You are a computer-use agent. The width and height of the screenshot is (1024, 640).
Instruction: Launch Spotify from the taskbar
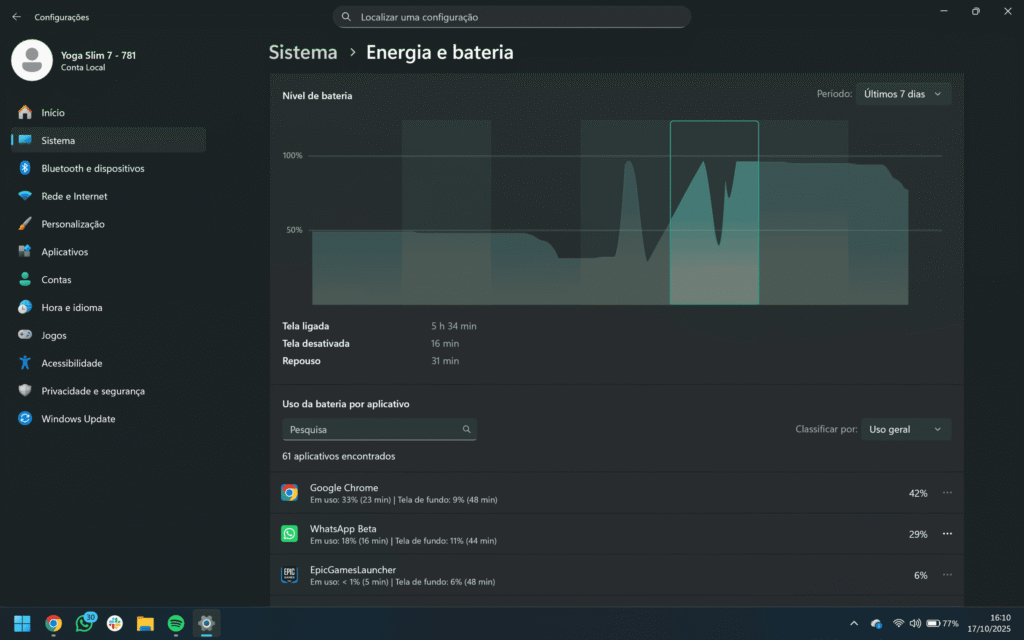click(175, 623)
